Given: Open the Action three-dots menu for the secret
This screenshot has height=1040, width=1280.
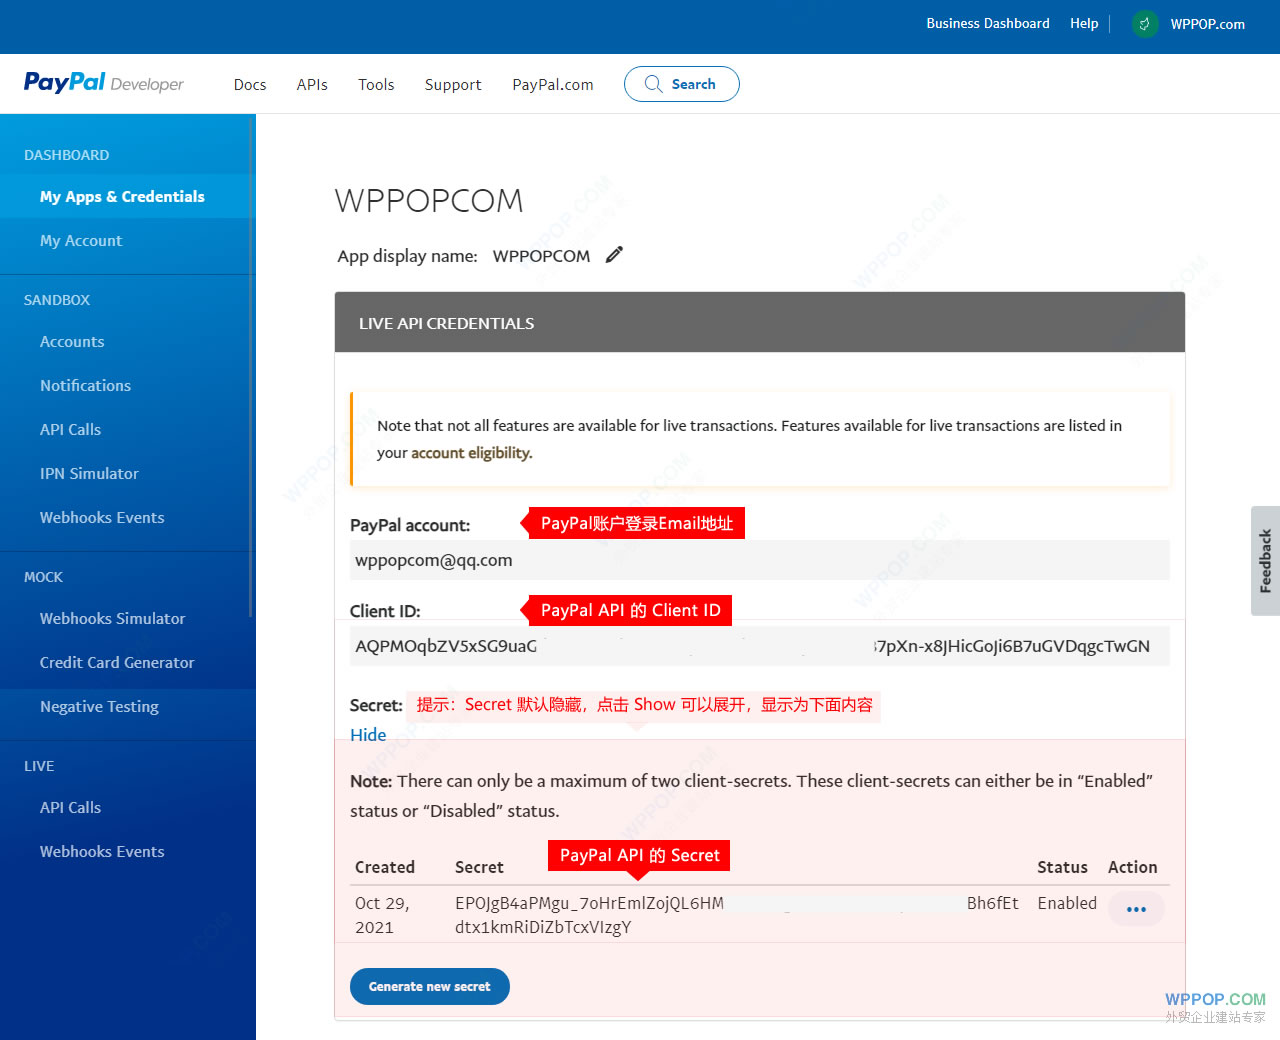Looking at the screenshot, I should [1136, 909].
